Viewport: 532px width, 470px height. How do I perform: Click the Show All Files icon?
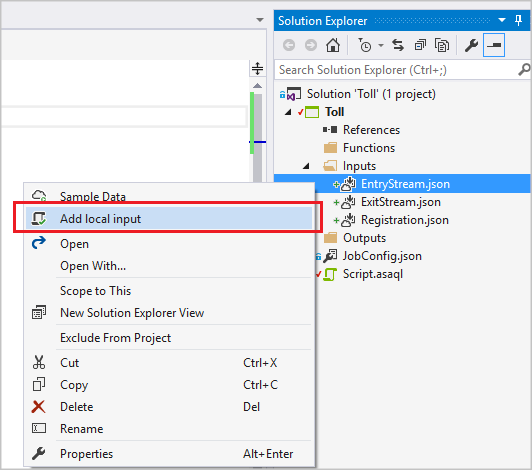(442, 45)
